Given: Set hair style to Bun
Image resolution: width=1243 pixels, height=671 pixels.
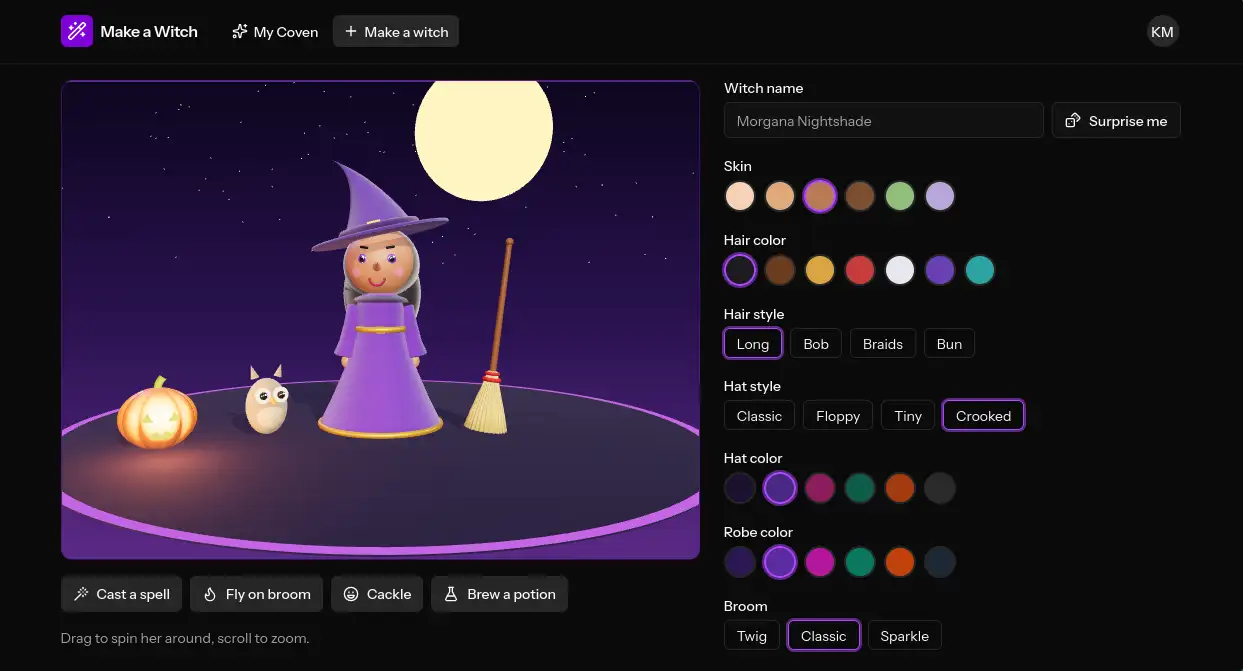Looking at the screenshot, I should (949, 344).
